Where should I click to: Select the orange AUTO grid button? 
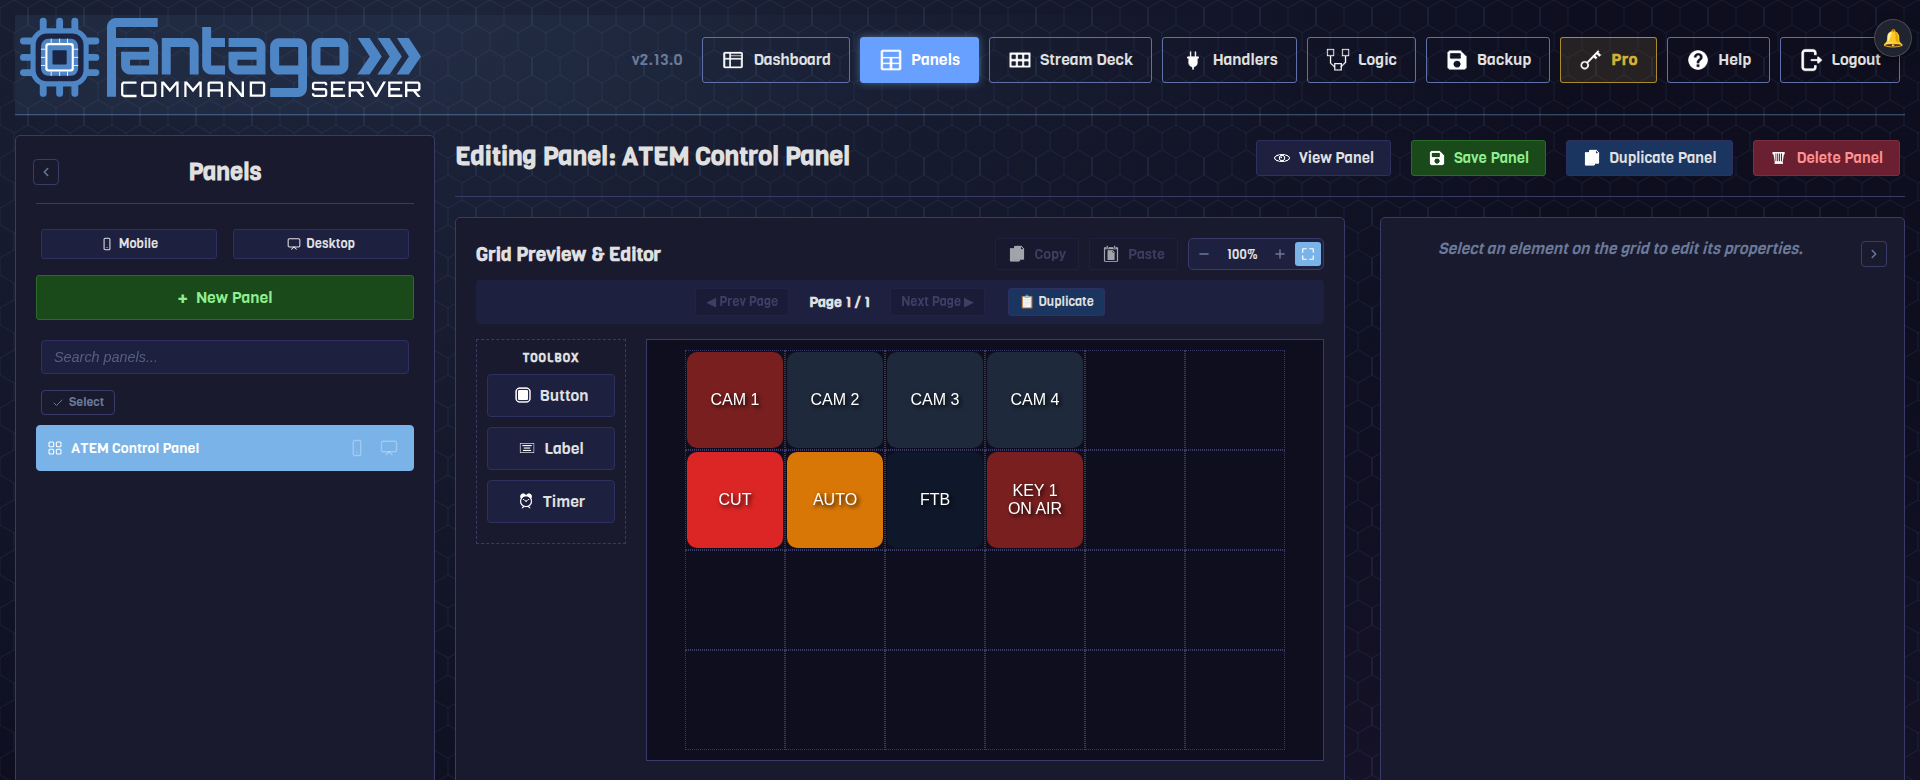point(835,500)
